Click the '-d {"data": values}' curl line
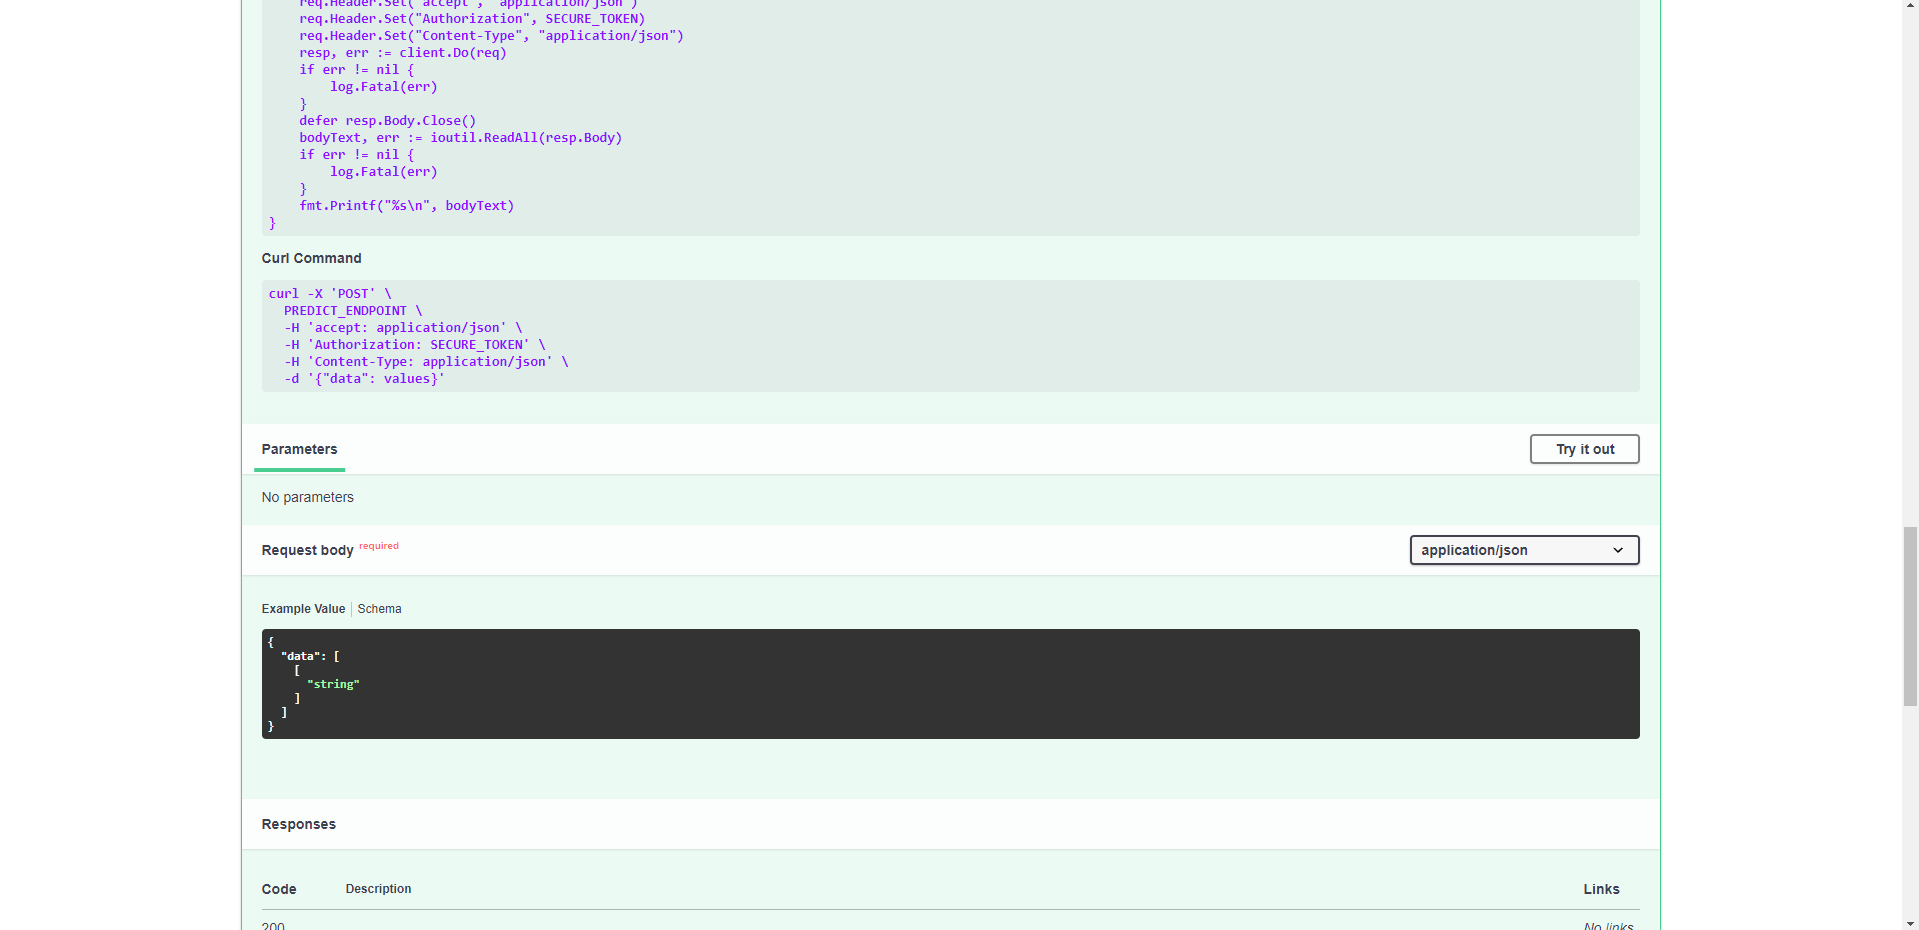The image size is (1919, 930). click(364, 379)
